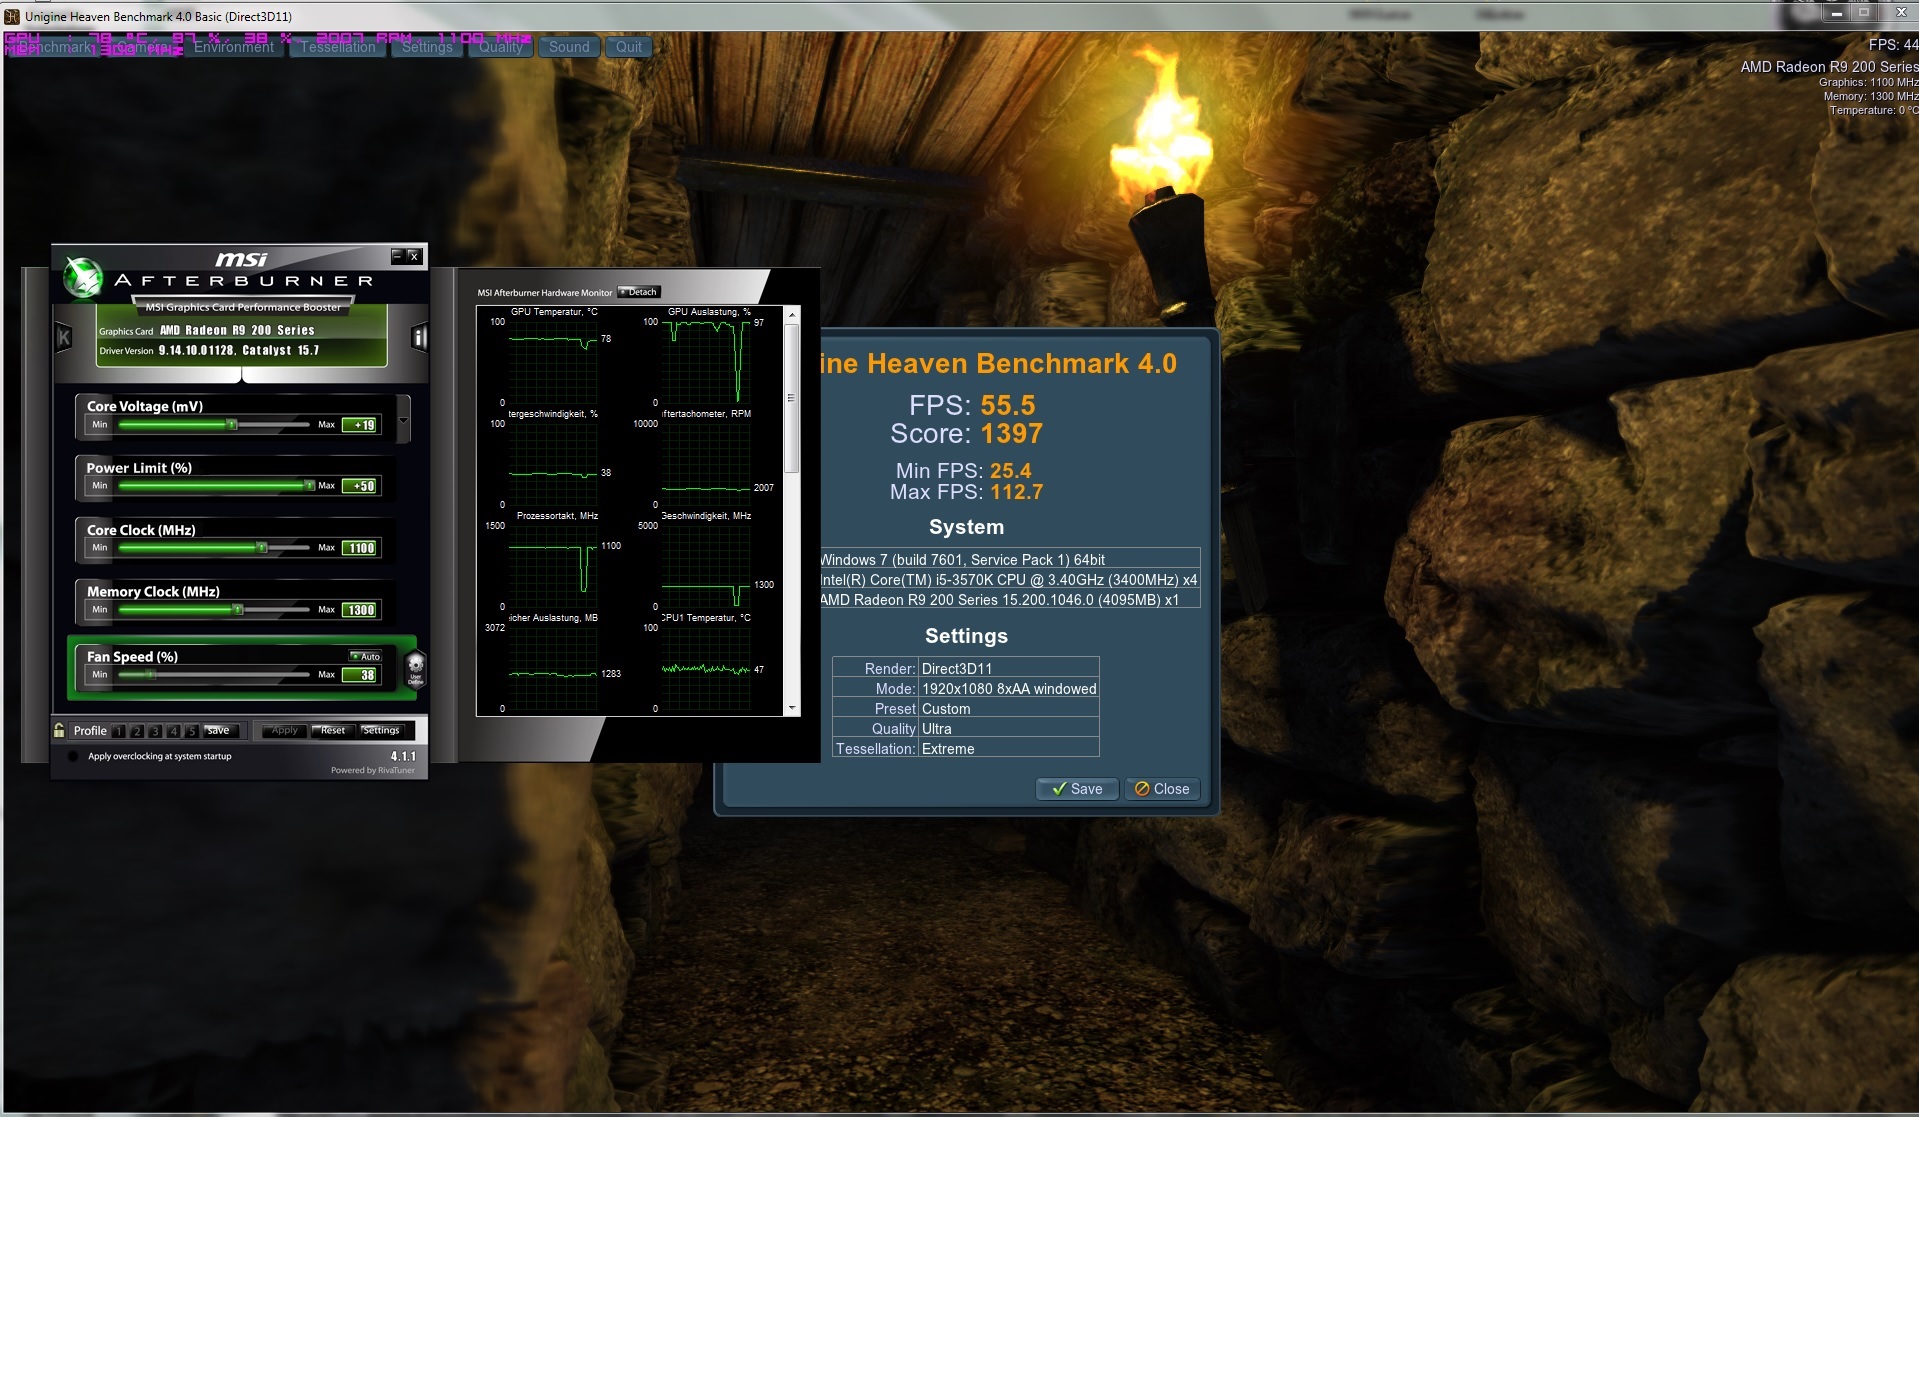
Task: Save the Heaven benchmark results
Action: click(x=1077, y=789)
